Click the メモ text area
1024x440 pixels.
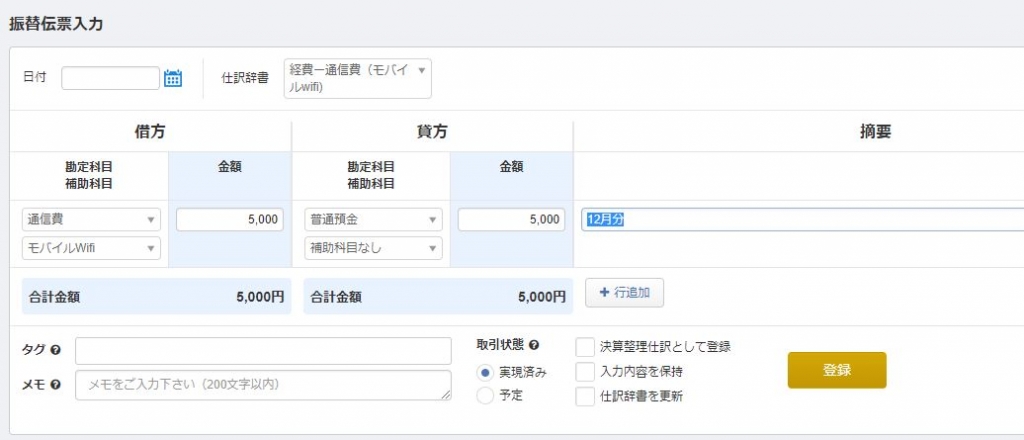263,385
